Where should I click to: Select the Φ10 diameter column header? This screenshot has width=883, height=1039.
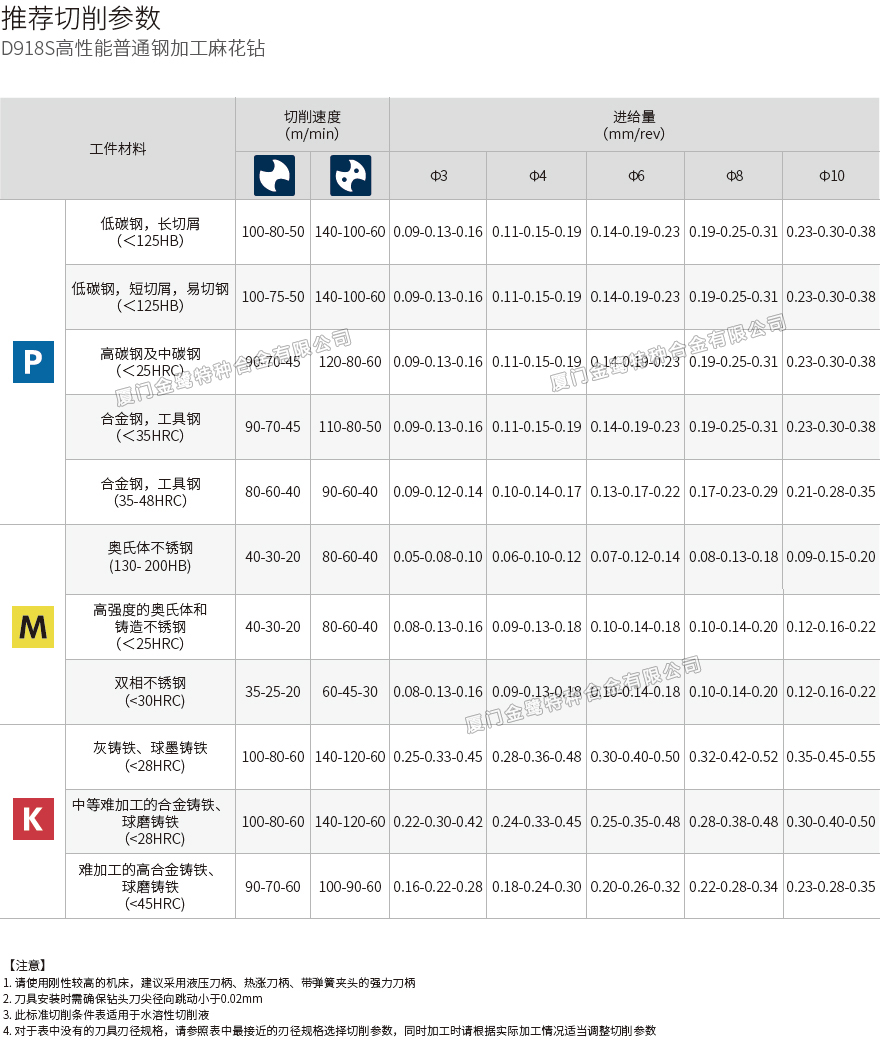point(831,176)
